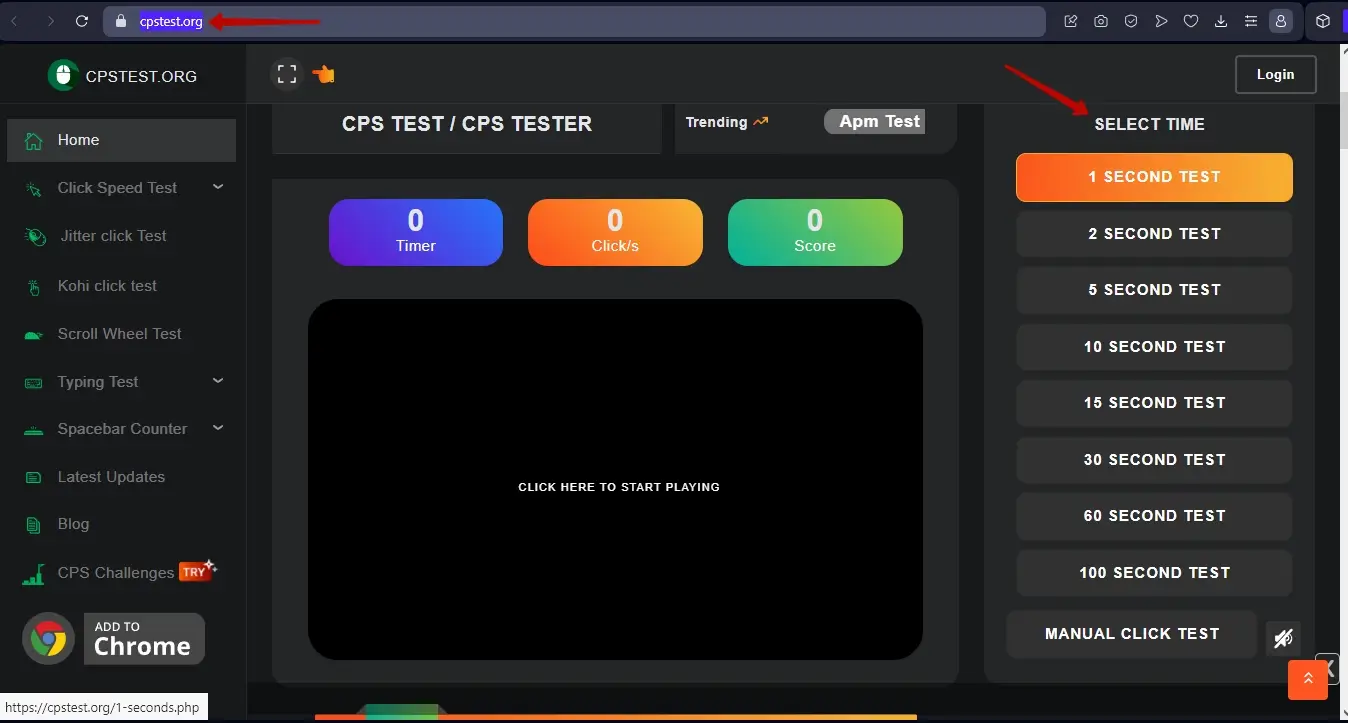Click the Home house icon in sidebar

(x=34, y=141)
